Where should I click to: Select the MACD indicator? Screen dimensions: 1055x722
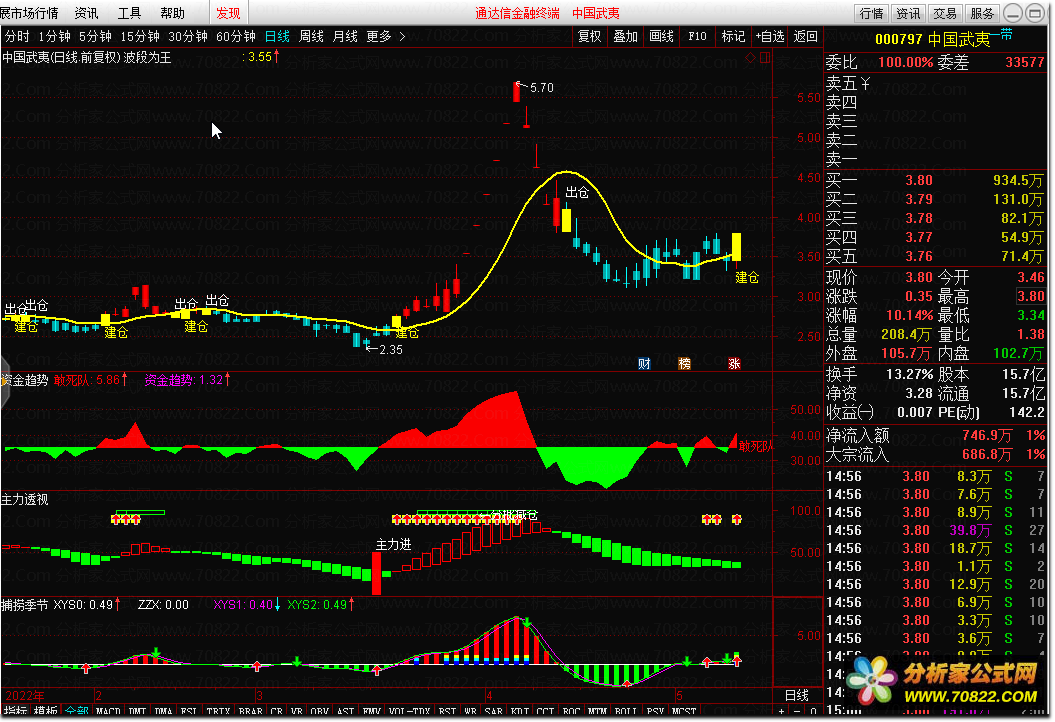pyautogui.click(x=108, y=711)
